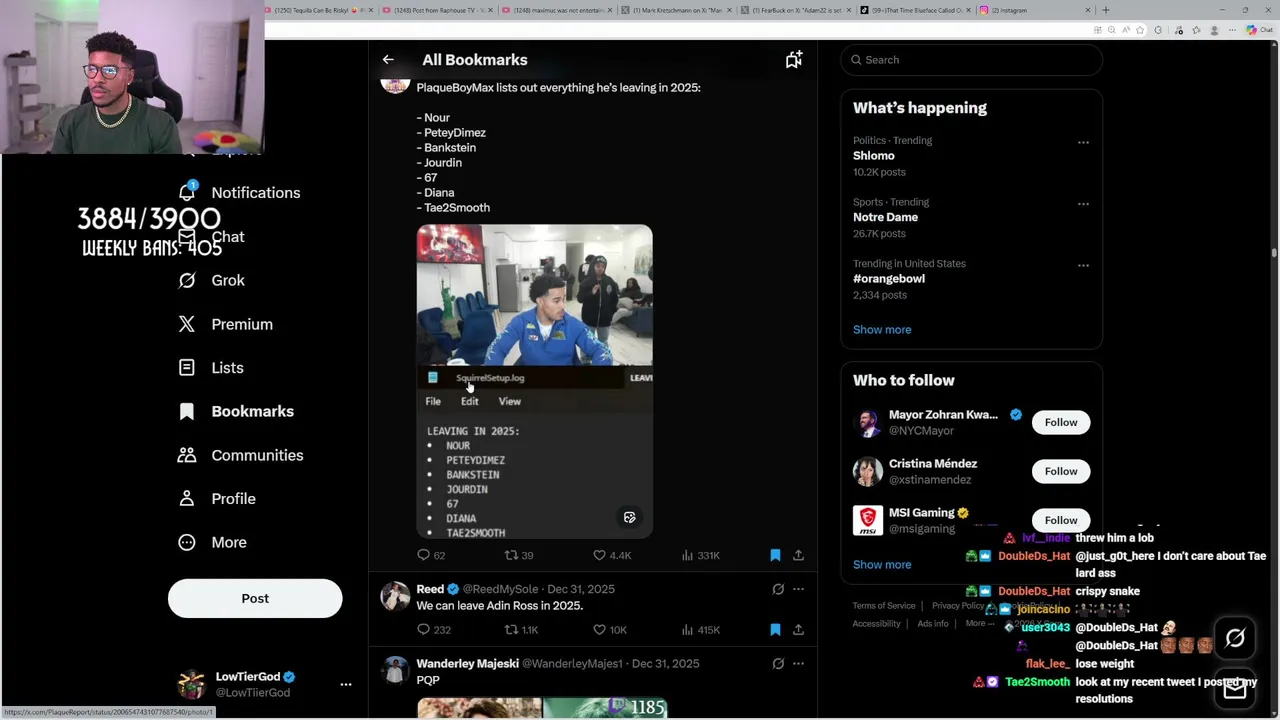Open a new browser tab
The height and width of the screenshot is (720, 1280).
coord(1105,10)
